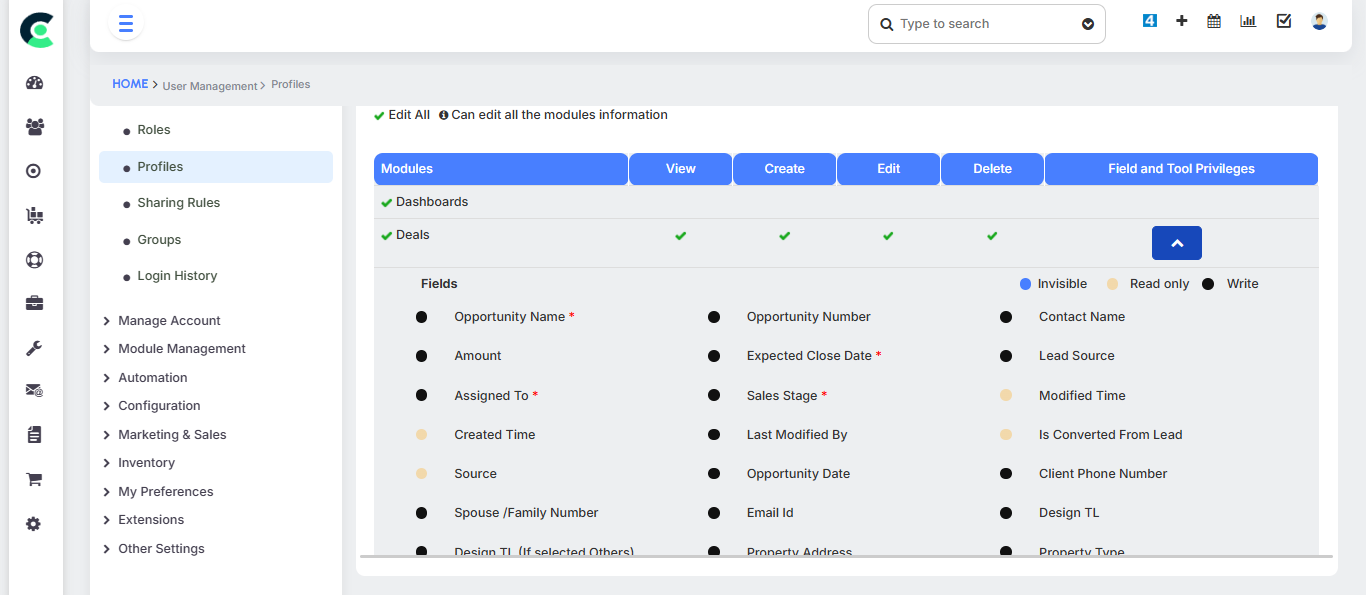Open the search box dropdown arrow
The height and width of the screenshot is (595, 1366).
[1088, 25]
